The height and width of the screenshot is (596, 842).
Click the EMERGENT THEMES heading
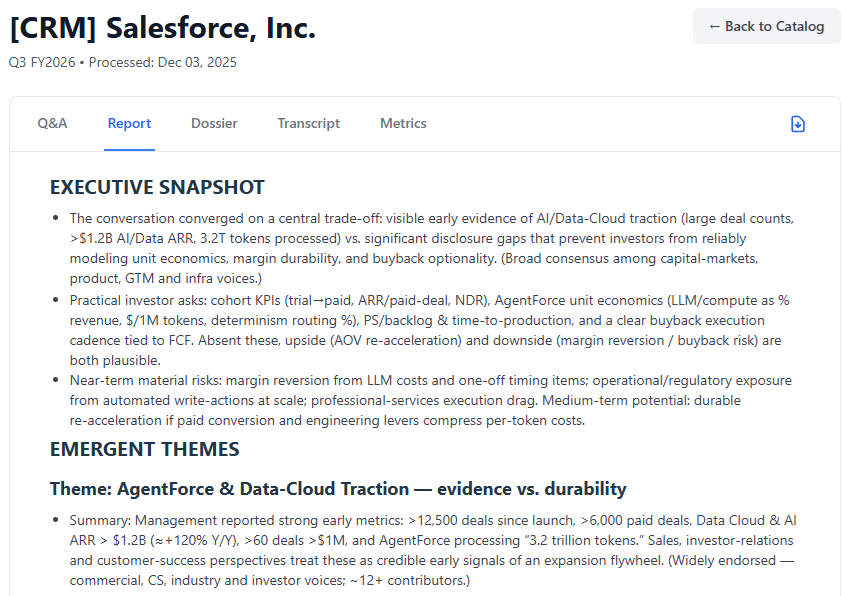144,449
